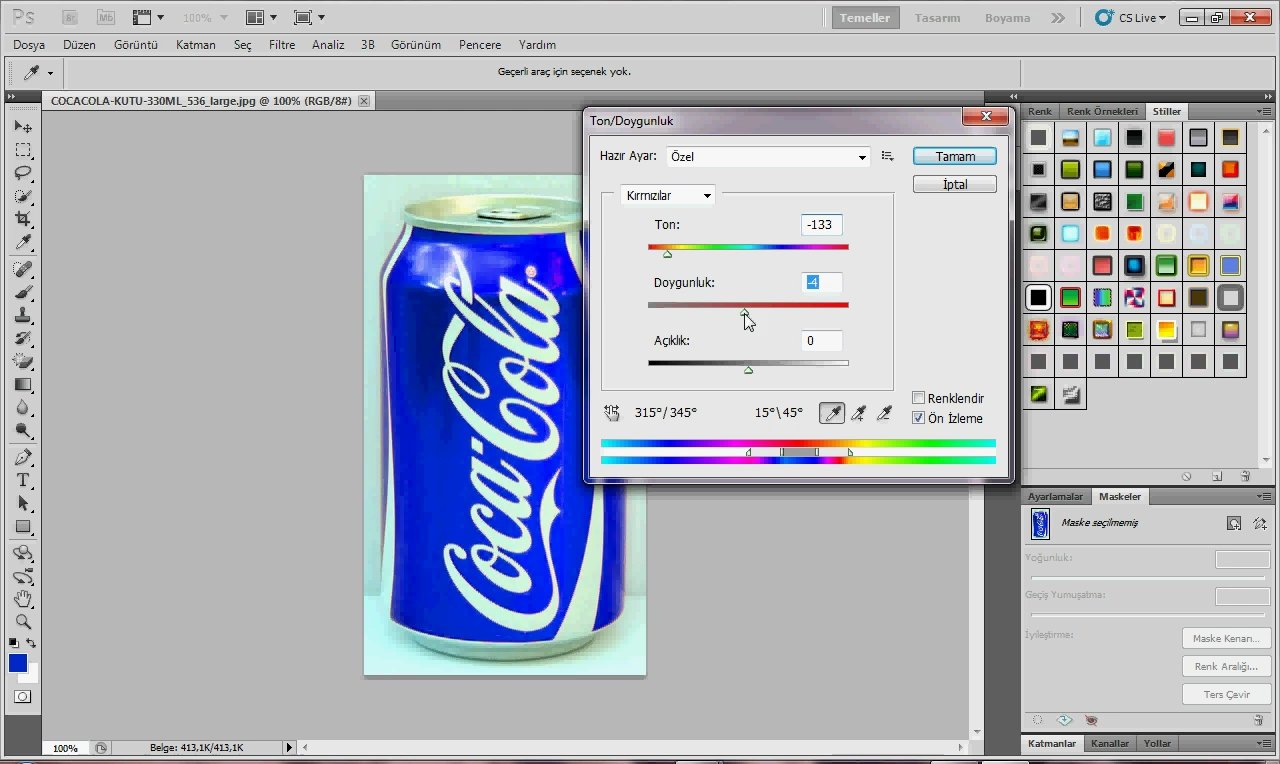Select the Clone Stamp tool
The height and width of the screenshot is (764, 1280).
[23, 315]
